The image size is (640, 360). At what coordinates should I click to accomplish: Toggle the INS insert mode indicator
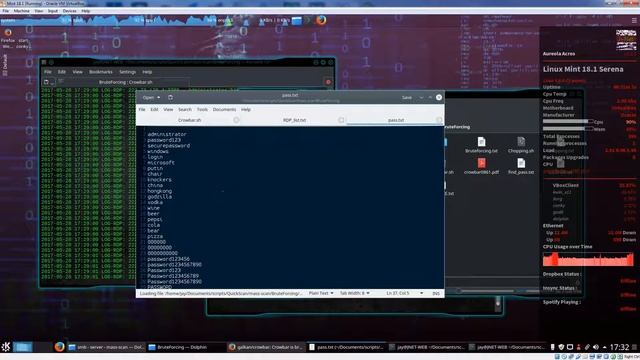tap(436, 293)
